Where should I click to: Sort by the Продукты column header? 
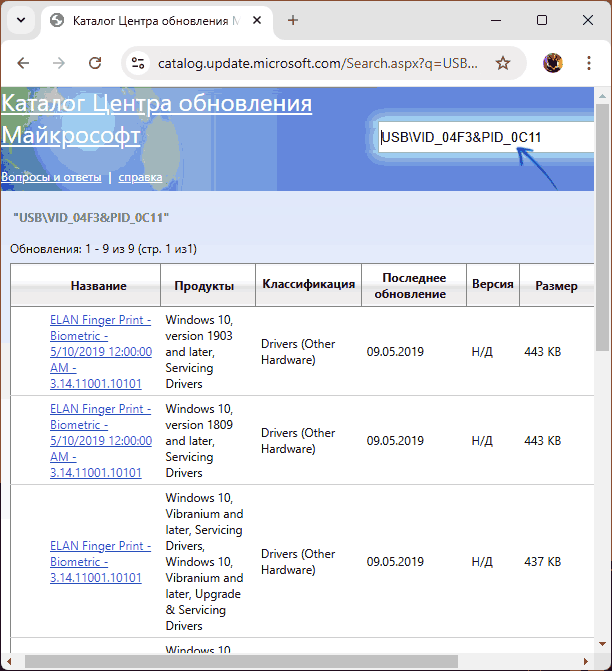[x=204, y=286]
